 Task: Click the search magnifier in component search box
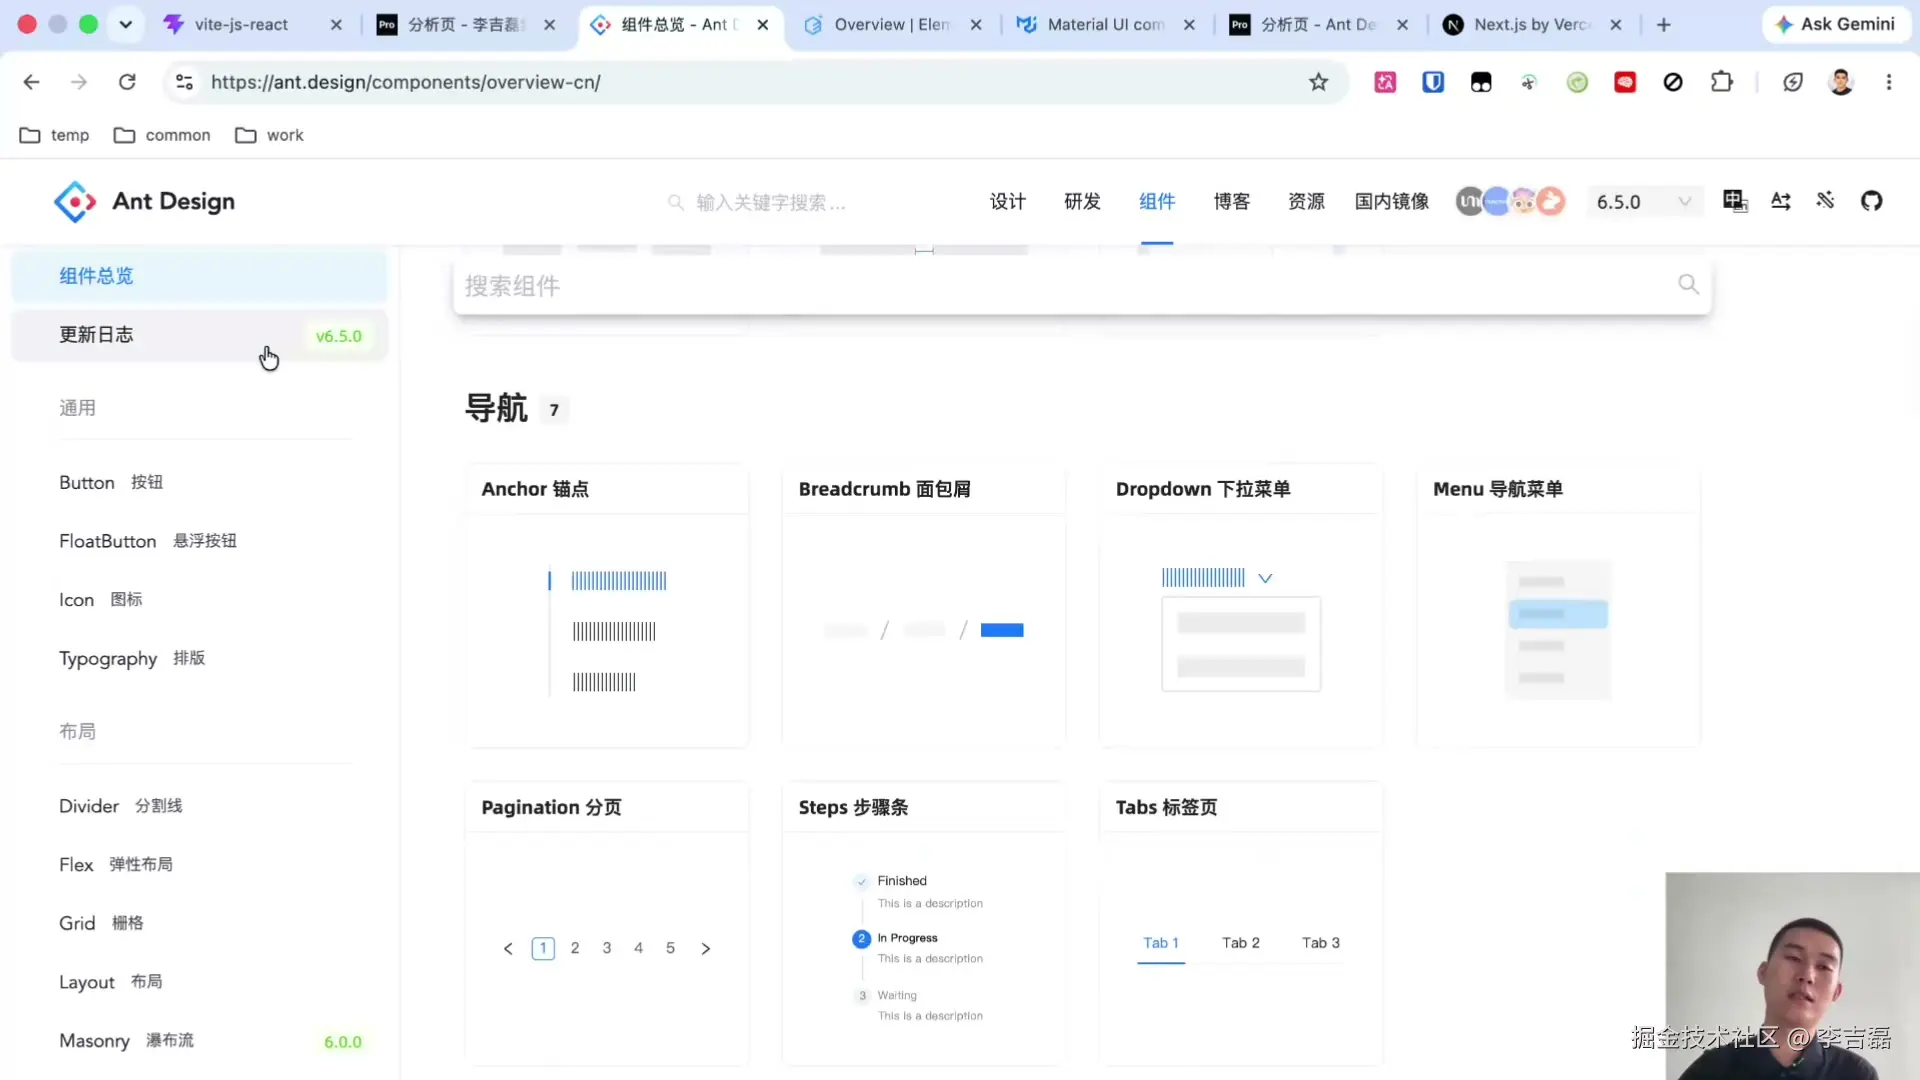tap(1688, 285)
